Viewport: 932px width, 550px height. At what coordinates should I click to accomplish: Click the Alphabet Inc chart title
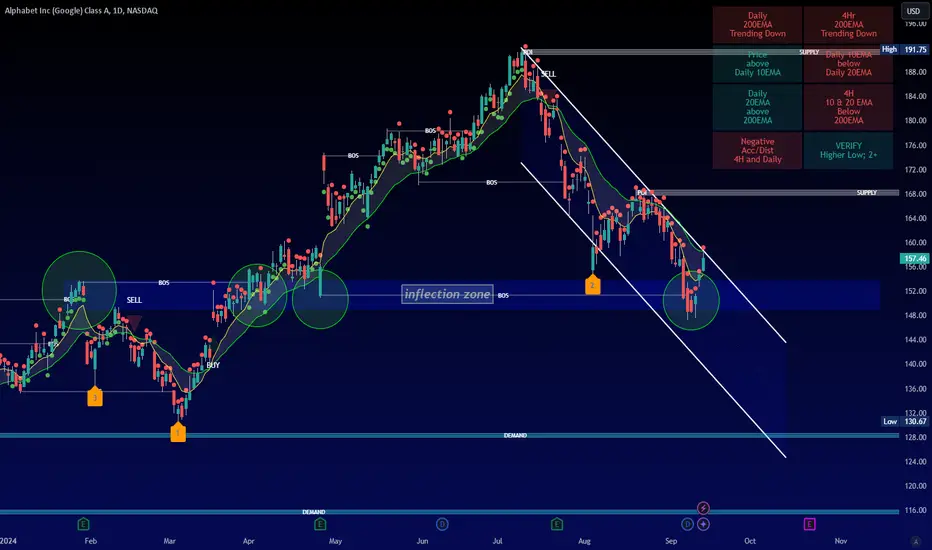click(x=81, y=10)
